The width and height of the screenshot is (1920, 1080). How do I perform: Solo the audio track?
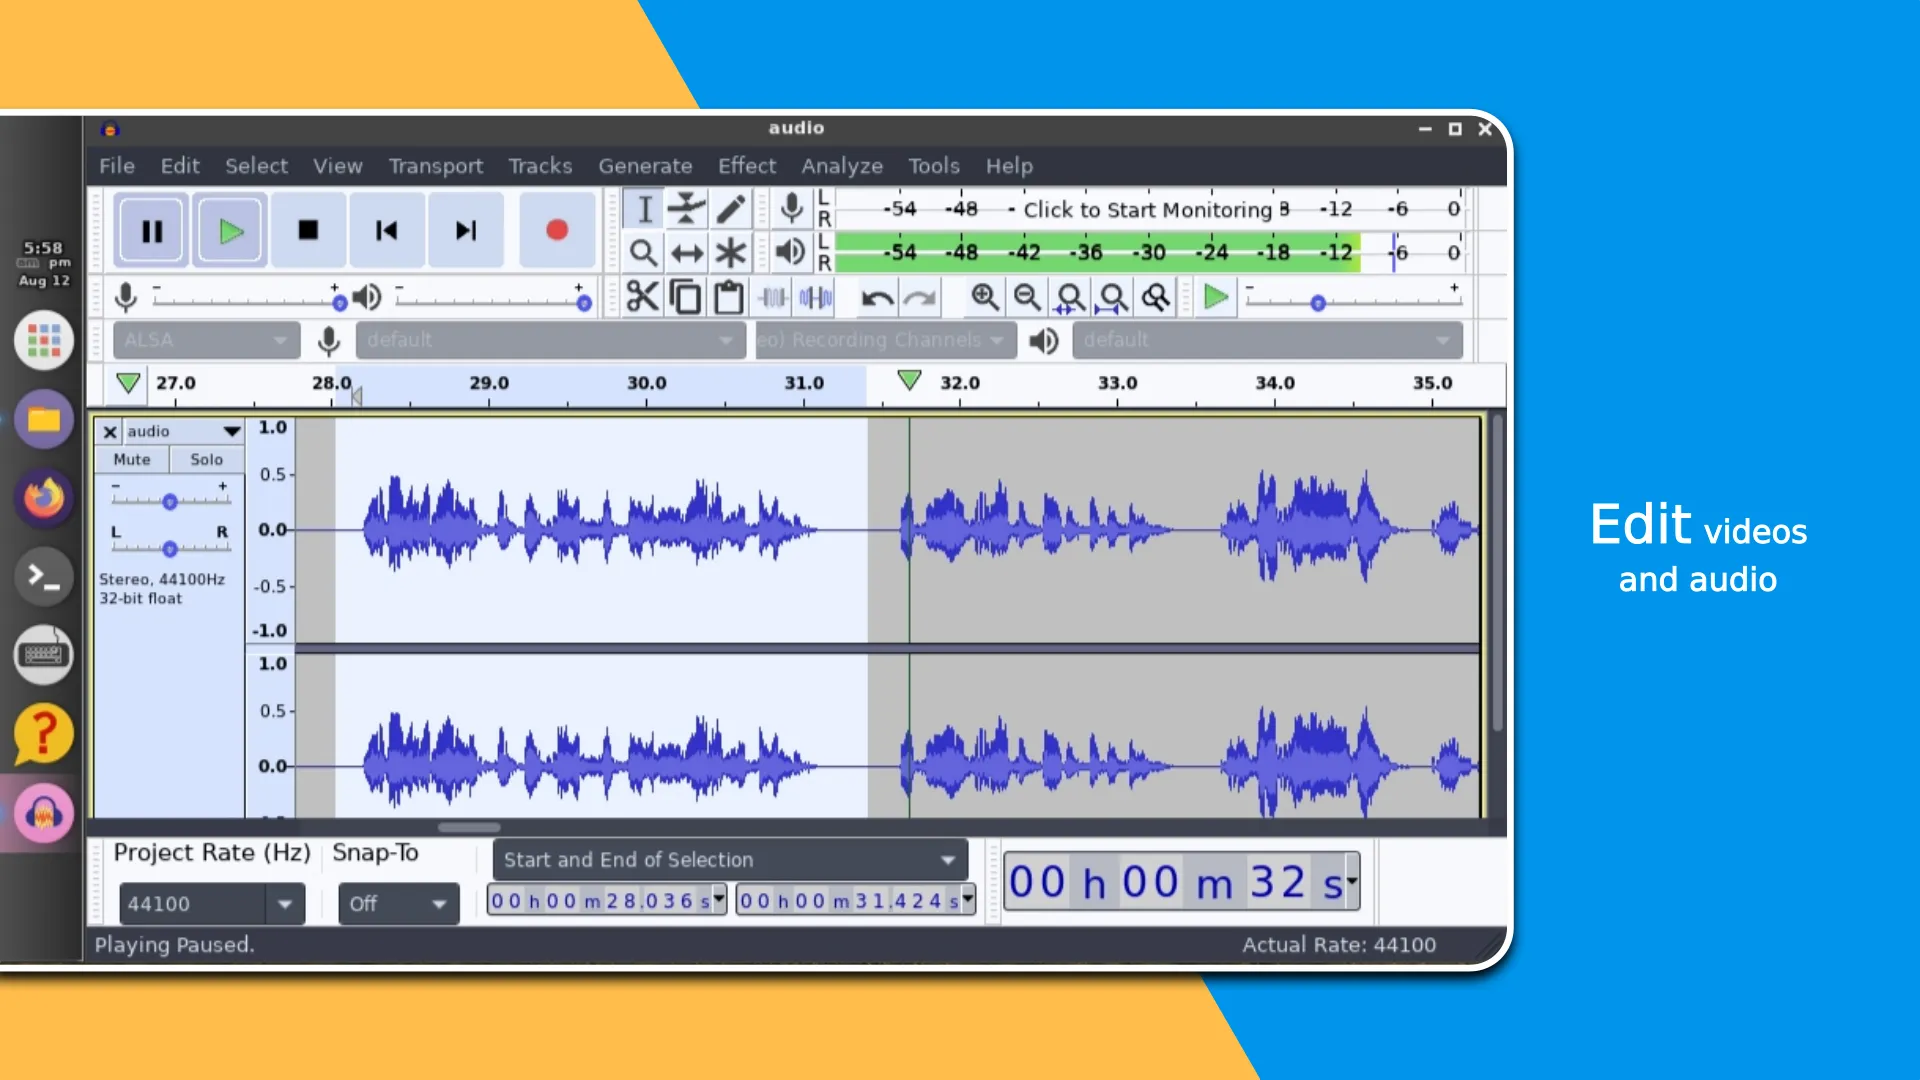[206, 458]
